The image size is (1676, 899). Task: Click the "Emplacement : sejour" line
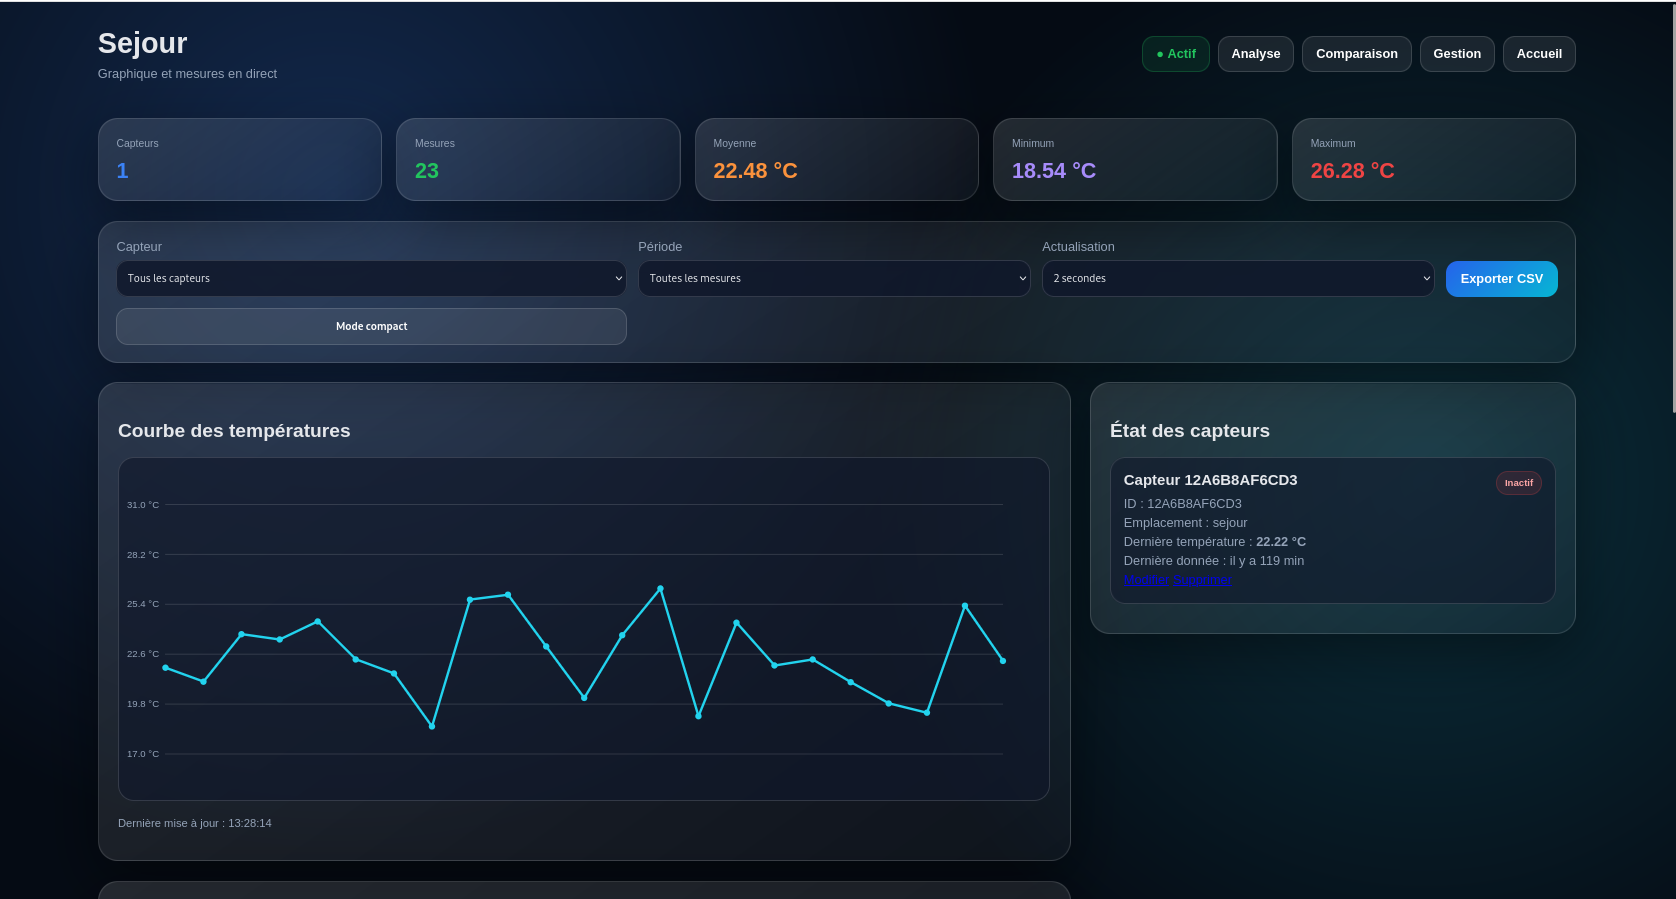(1185, 523)
